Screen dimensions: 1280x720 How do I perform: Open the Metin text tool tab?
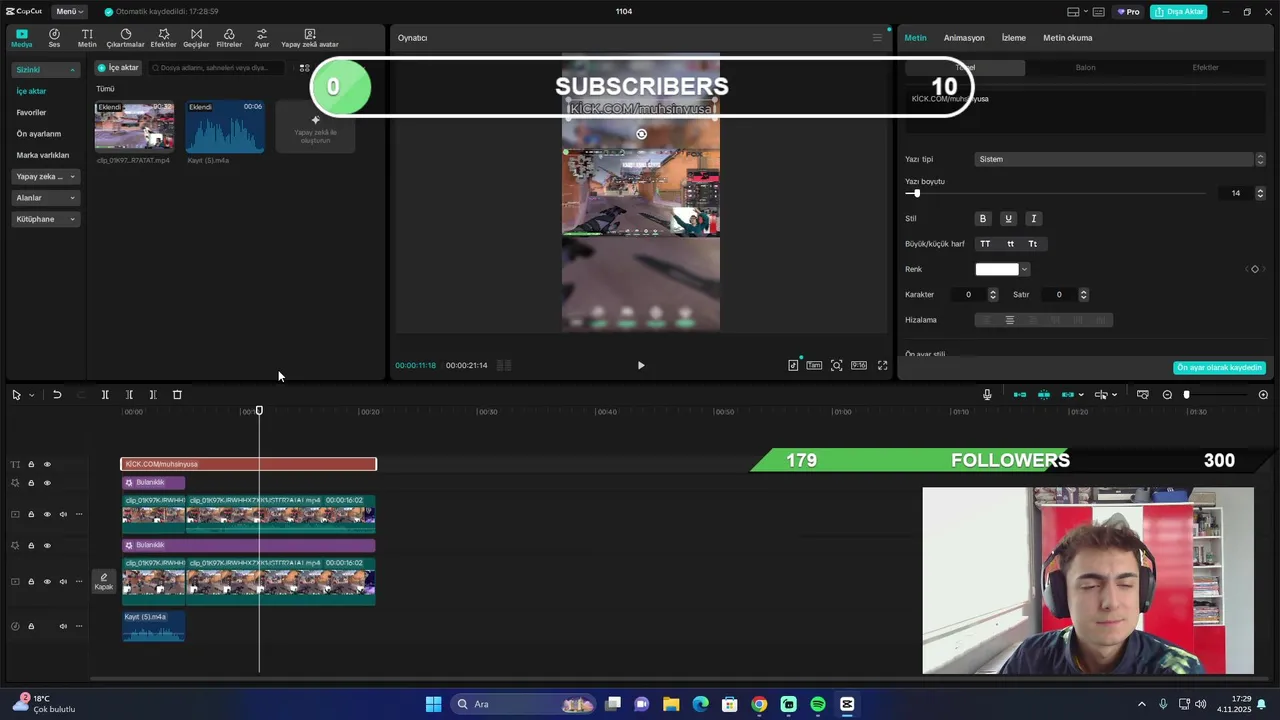(87, 38)
